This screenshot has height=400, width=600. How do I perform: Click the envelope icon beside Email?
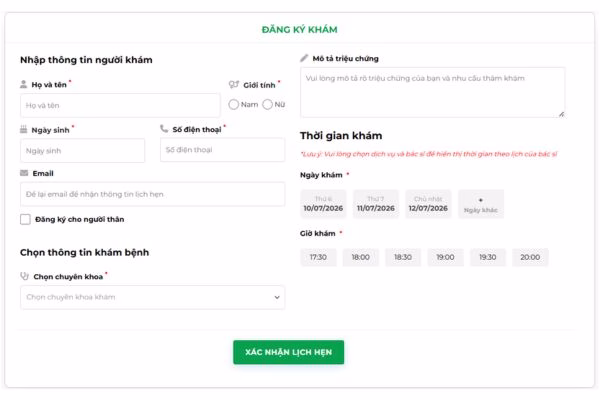[x=24, y=173]
